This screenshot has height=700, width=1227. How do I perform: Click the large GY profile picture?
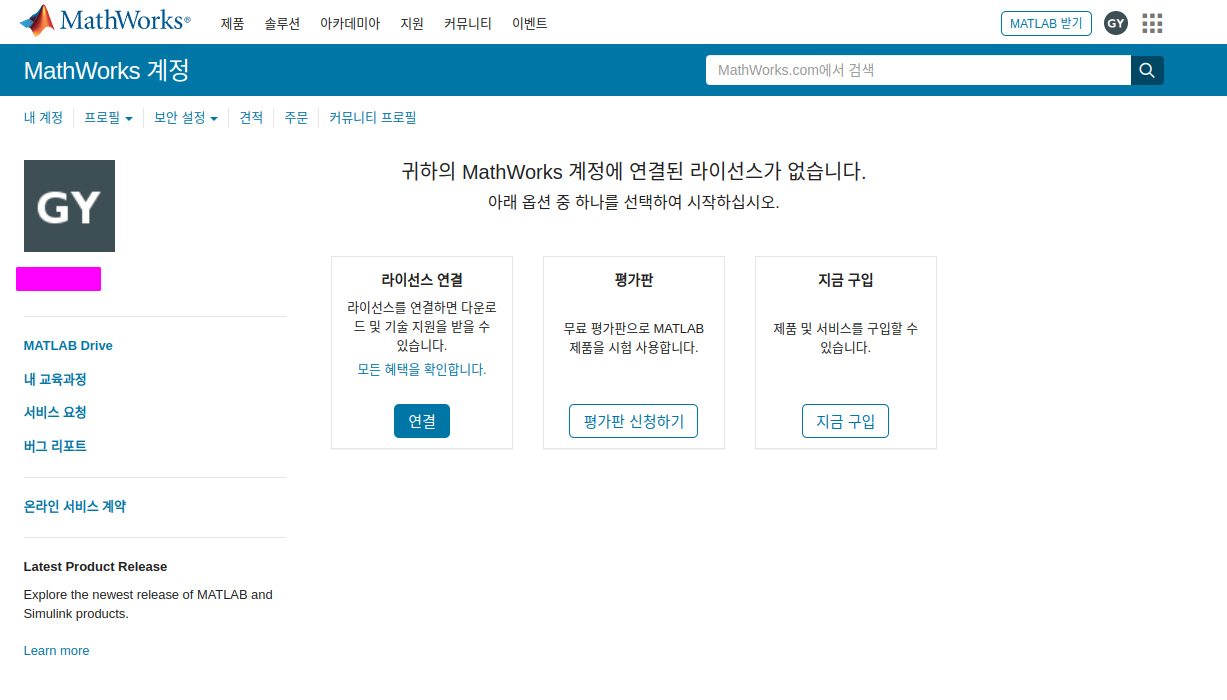click(x=69, y=206)
